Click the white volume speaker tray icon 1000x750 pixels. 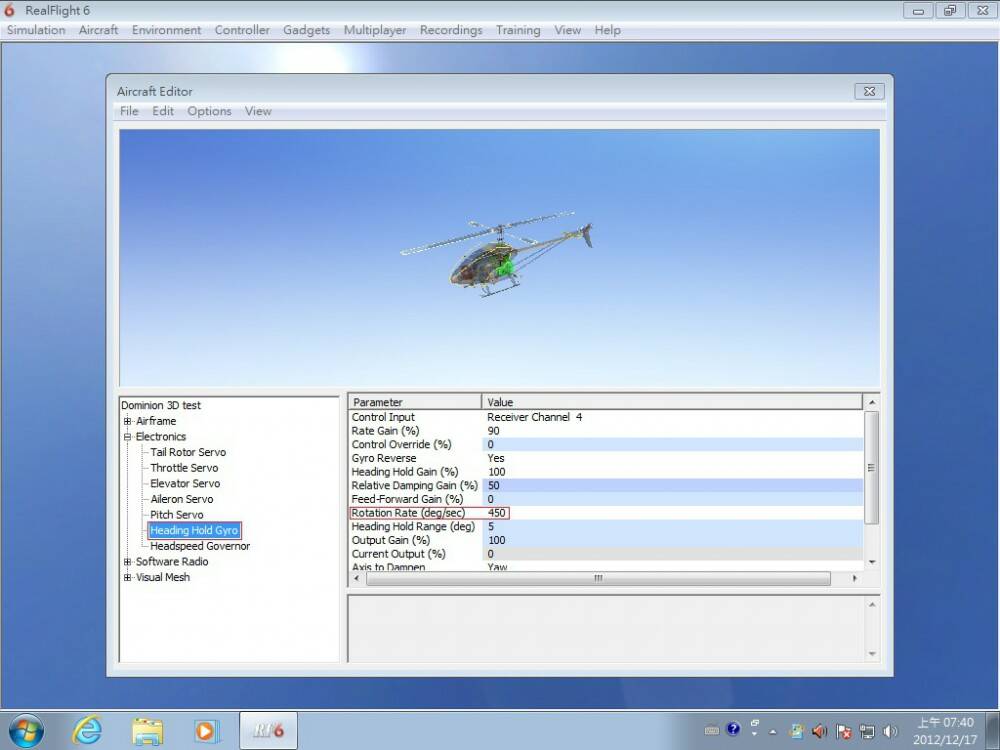tap(890, 731)
